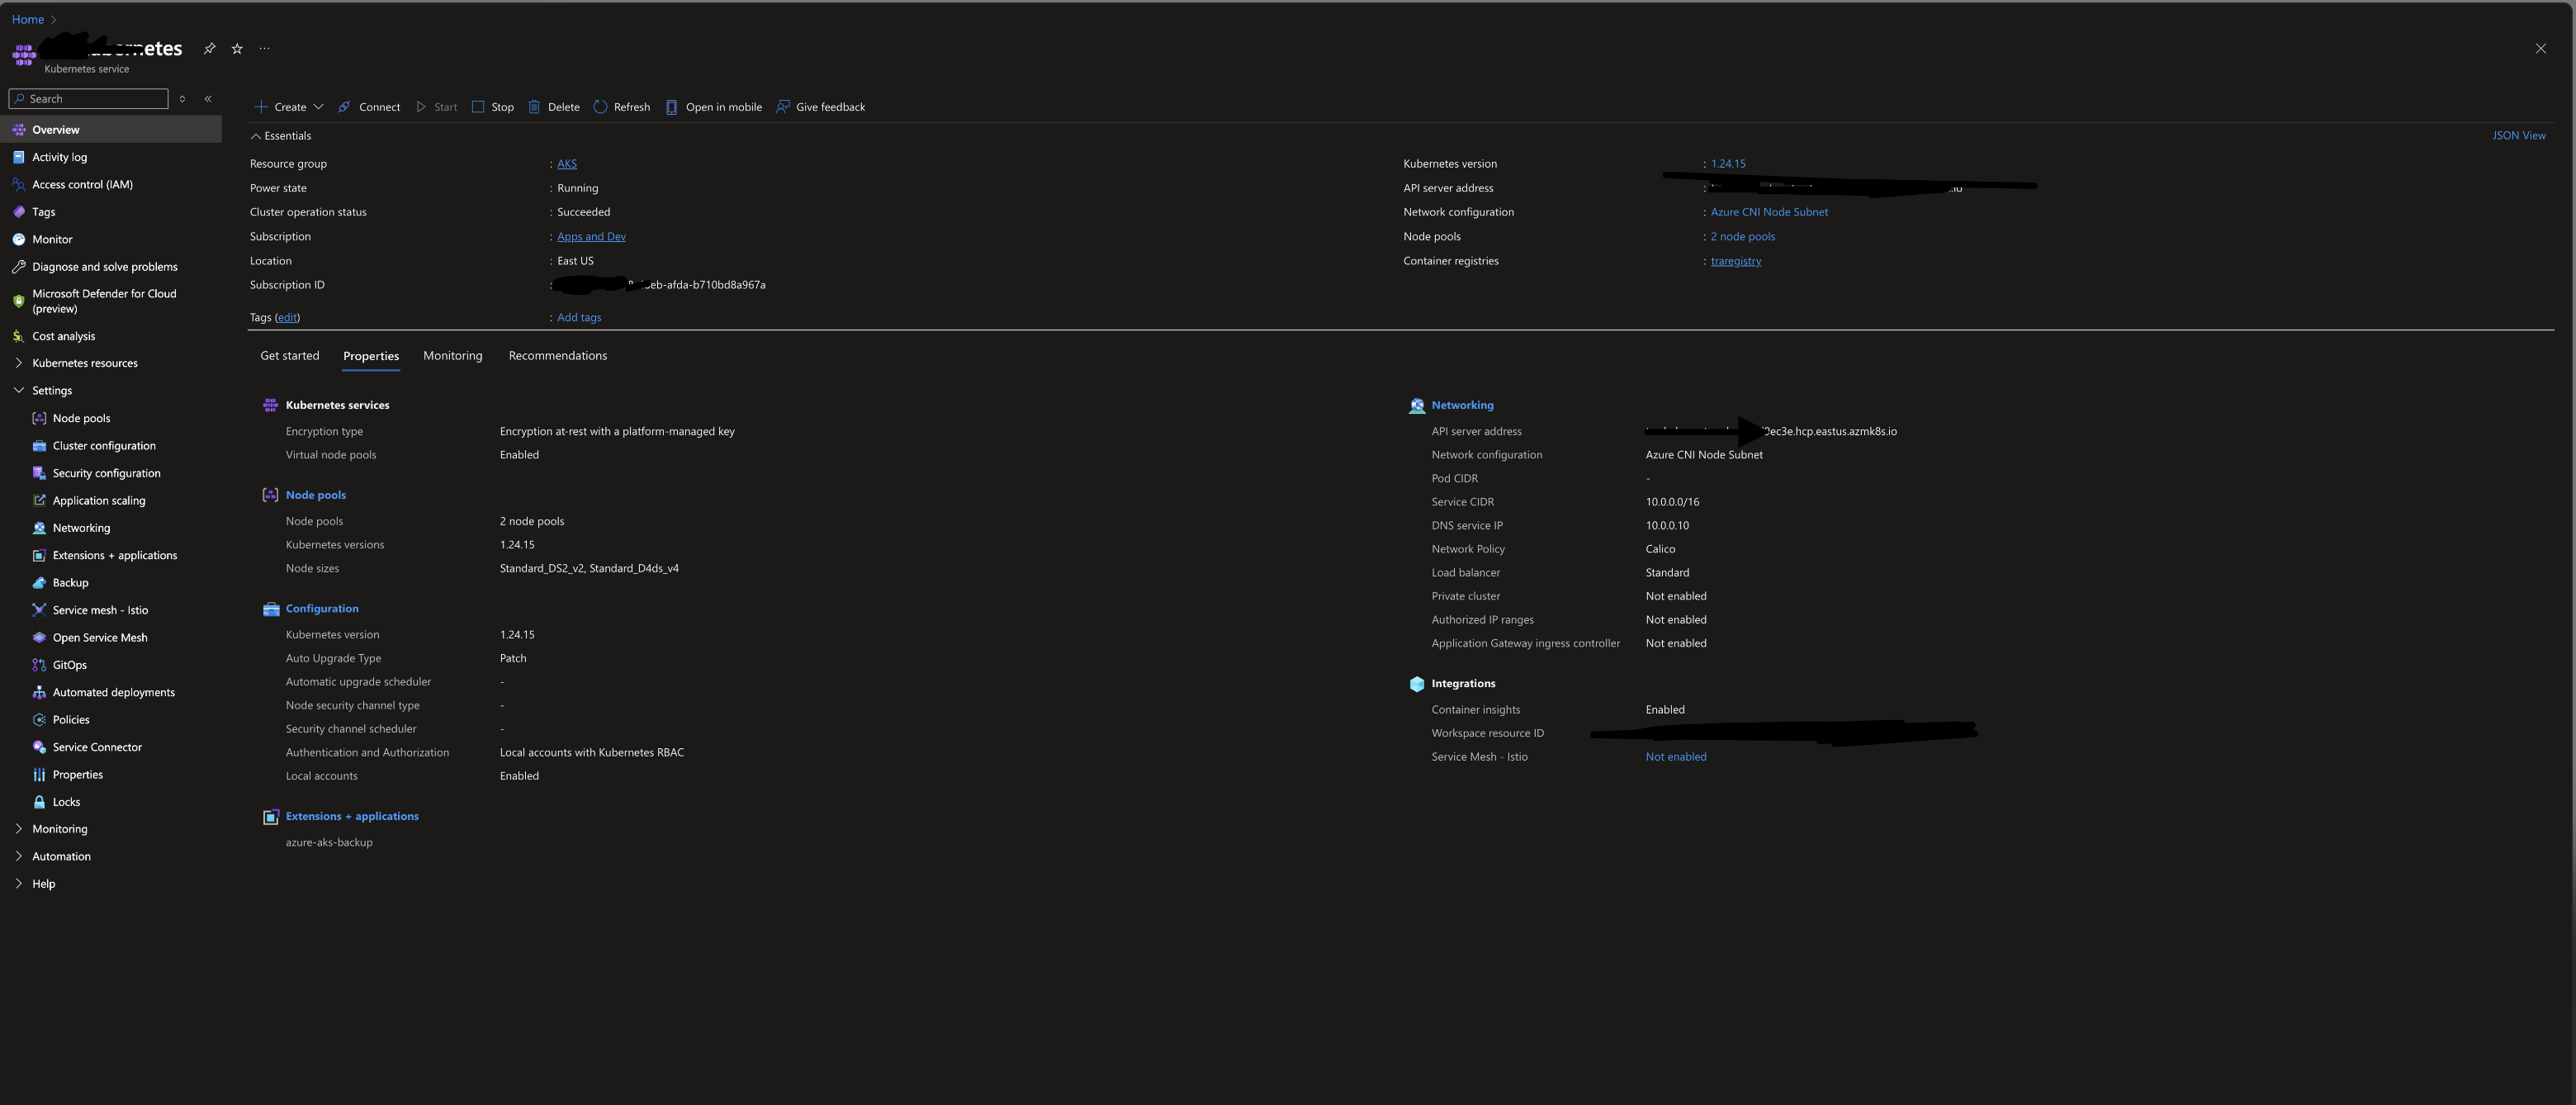Image resolution: width=2576 pixels, height=1105 pixels.
Task: Pin the Kubernetes service to dashboard
Action: tap(209, 48)
